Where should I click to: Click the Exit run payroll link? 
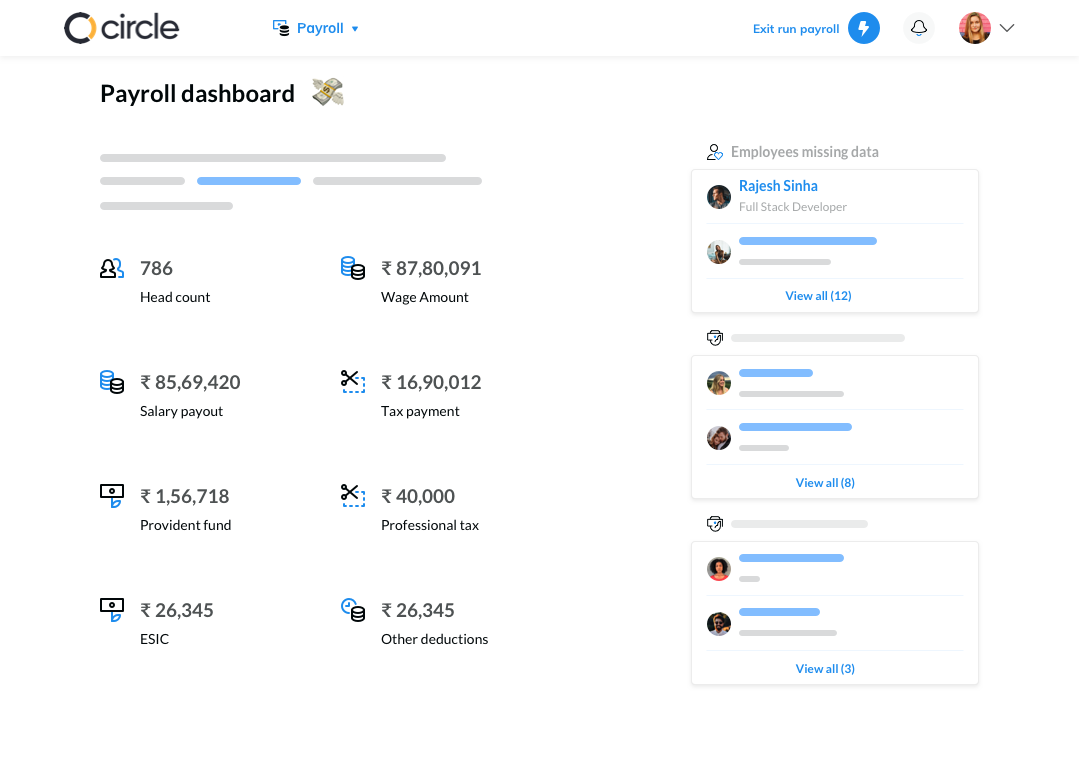[795, 29]
